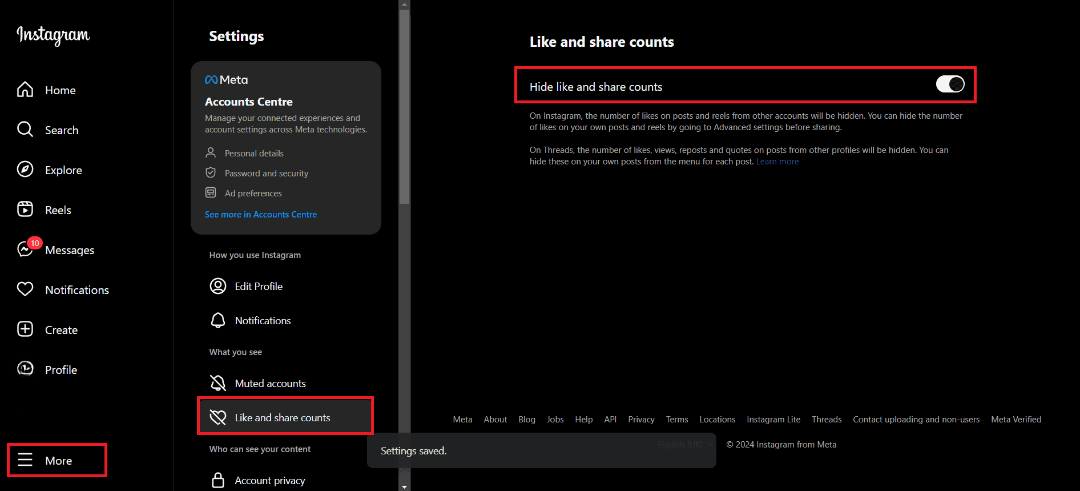Click the Jobs footer link
The image size is (1080, 491).
(555, 419)
